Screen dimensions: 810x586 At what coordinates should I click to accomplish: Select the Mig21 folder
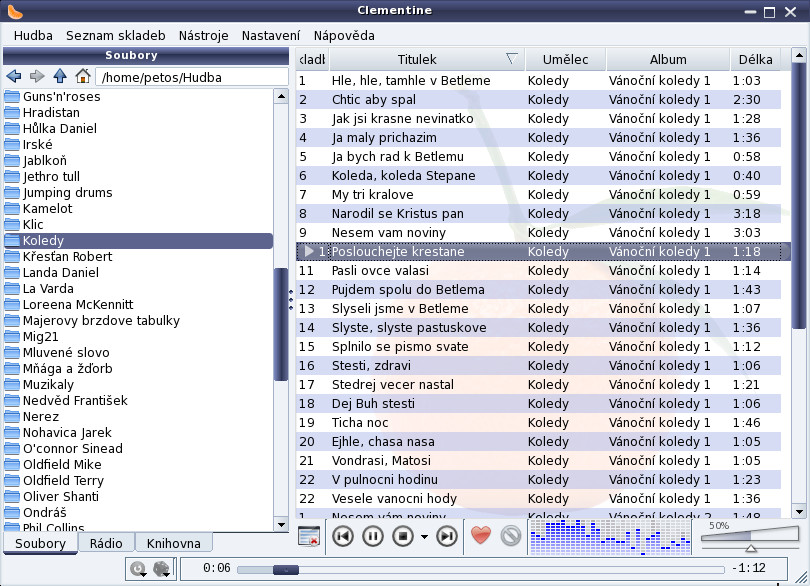(138, 336)
